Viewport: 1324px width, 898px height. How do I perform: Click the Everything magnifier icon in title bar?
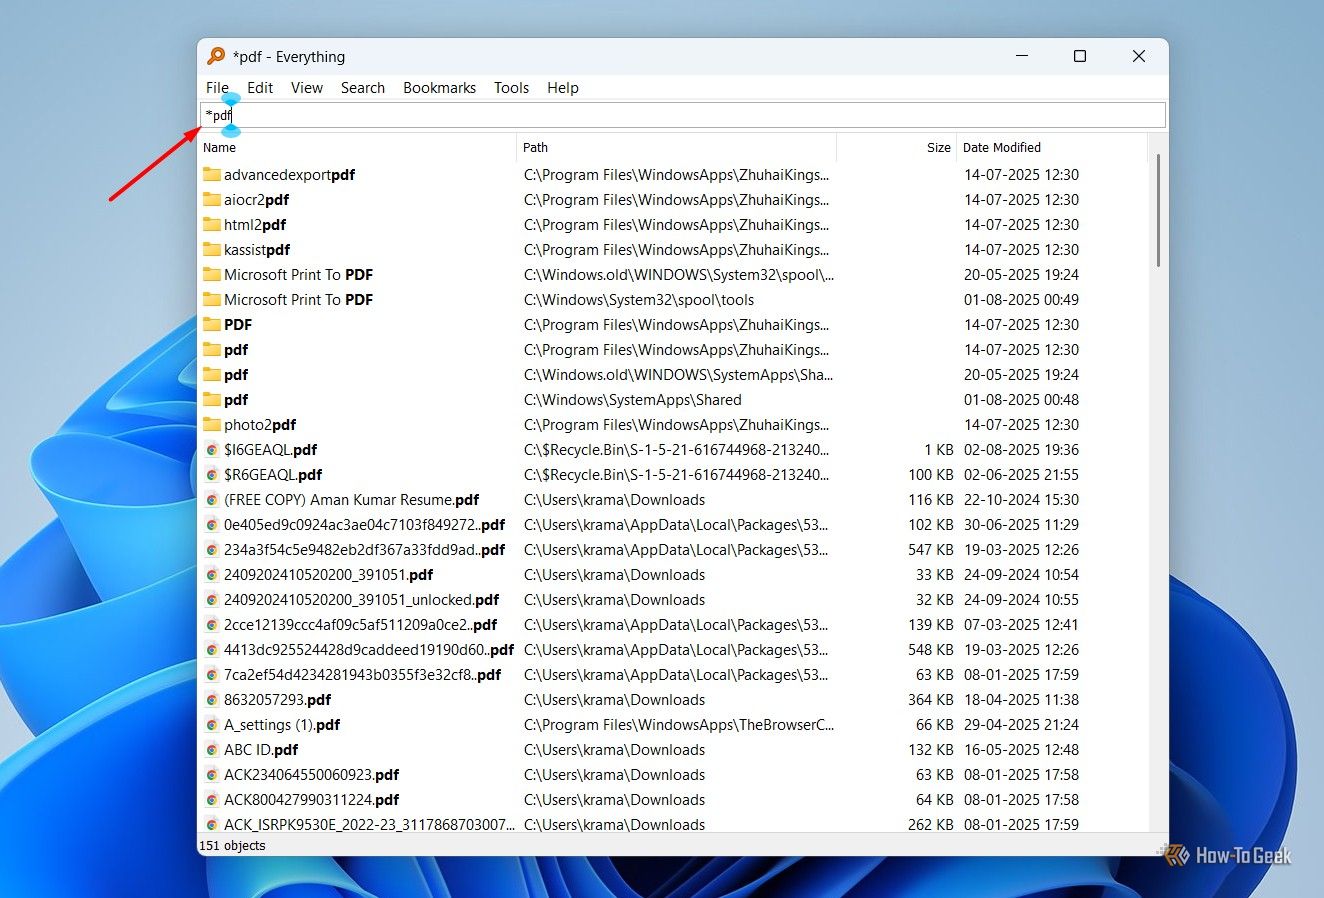(216, 56)
